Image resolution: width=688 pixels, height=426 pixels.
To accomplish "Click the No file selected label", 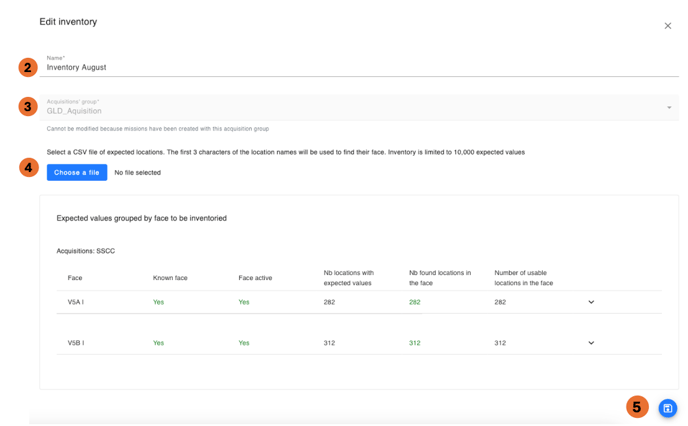I will pos(137,173).
